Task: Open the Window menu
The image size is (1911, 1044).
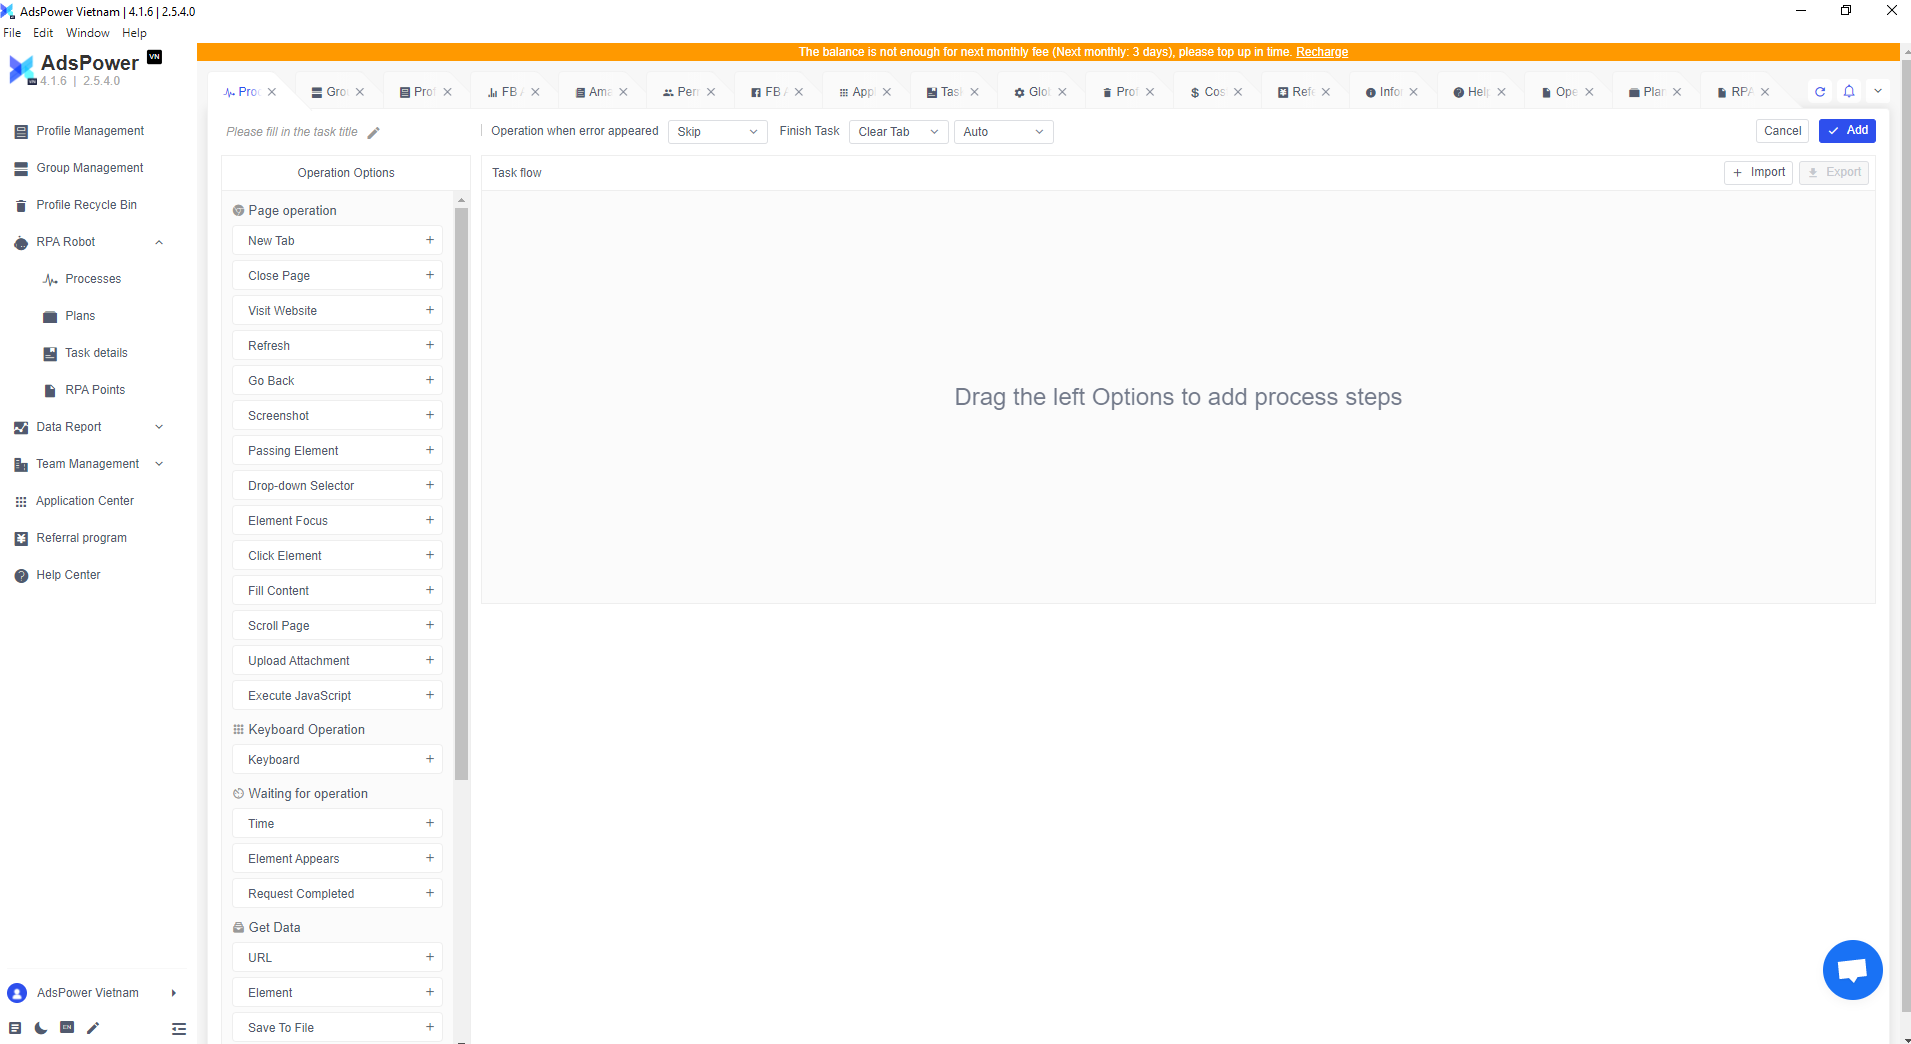Action: coord(87,32)
